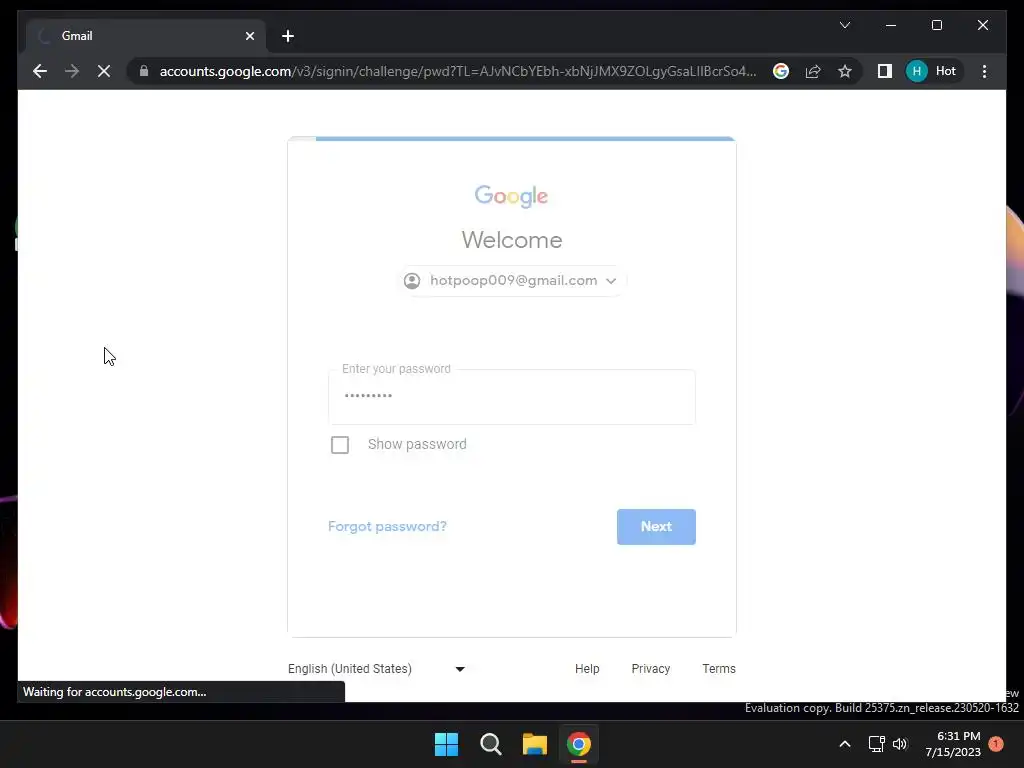Open network settings tray icon
The image size is (1024, 768).
coord(876,744)
